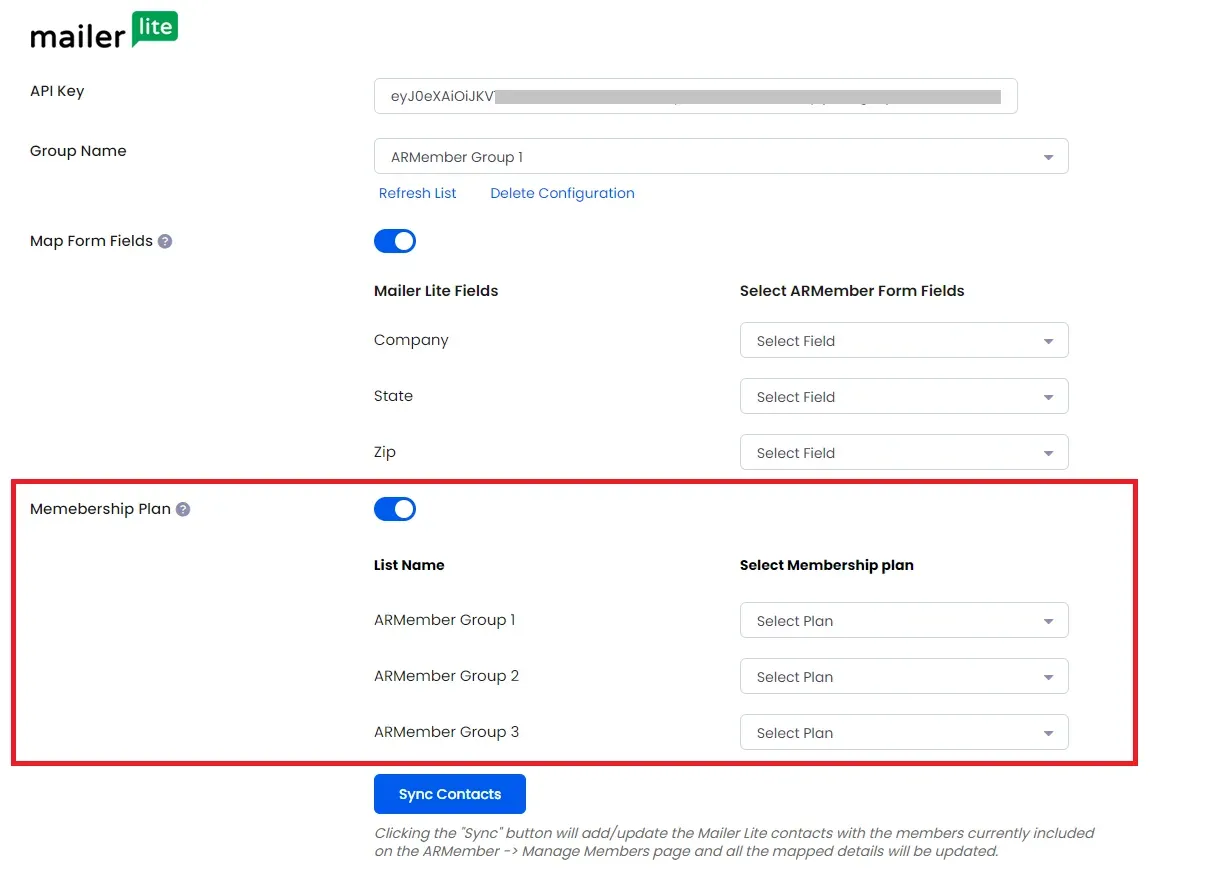This screenshot has height=883, width=1206.
Task: Click the ARMember Group 1 list name
Action: pos(445,620)
